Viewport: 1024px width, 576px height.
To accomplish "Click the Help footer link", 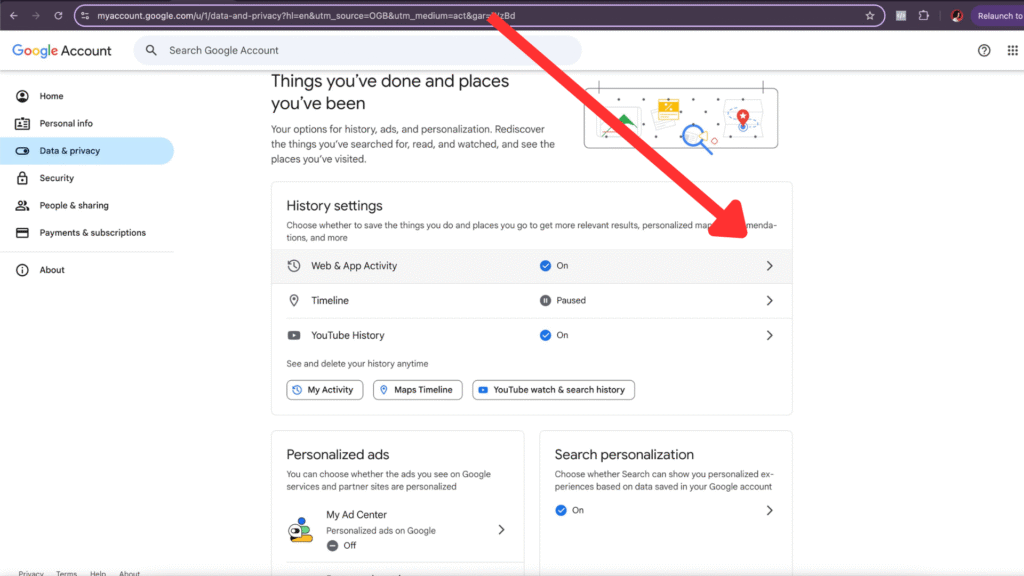I will click(98, 573).
